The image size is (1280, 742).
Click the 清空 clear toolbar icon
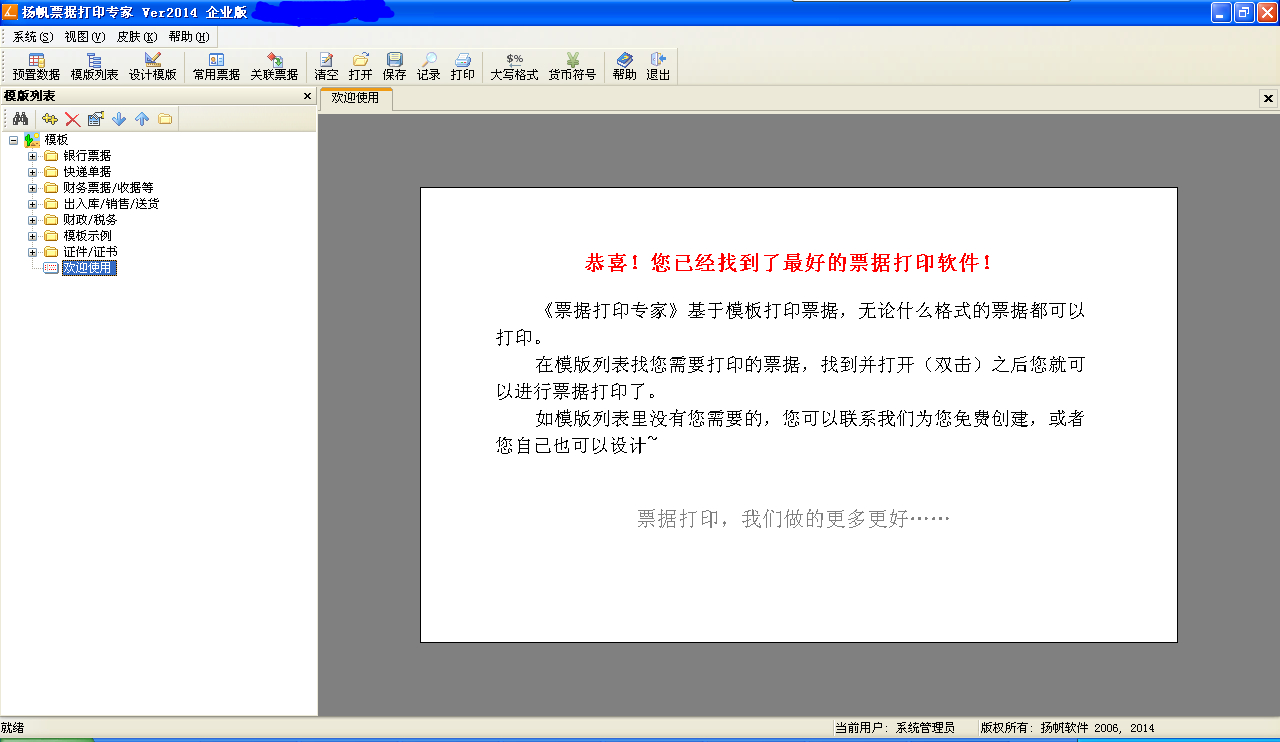(326, 67)
